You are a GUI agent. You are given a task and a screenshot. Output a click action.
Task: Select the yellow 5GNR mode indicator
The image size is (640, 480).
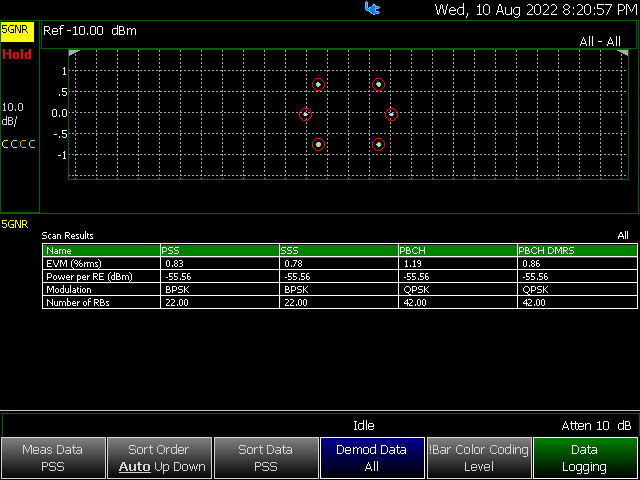[x=17, y=32]
